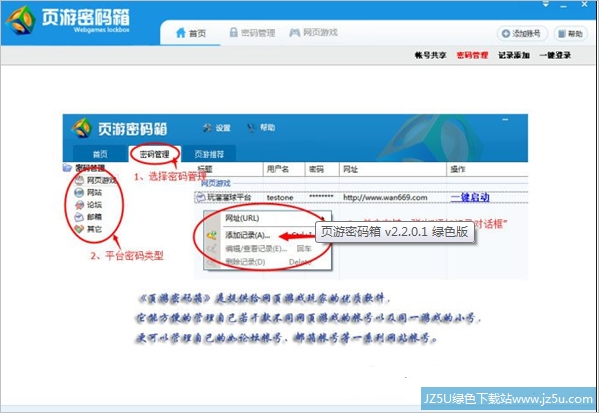
Task: Click the 操作 column header
Action: tap(487, 169)
